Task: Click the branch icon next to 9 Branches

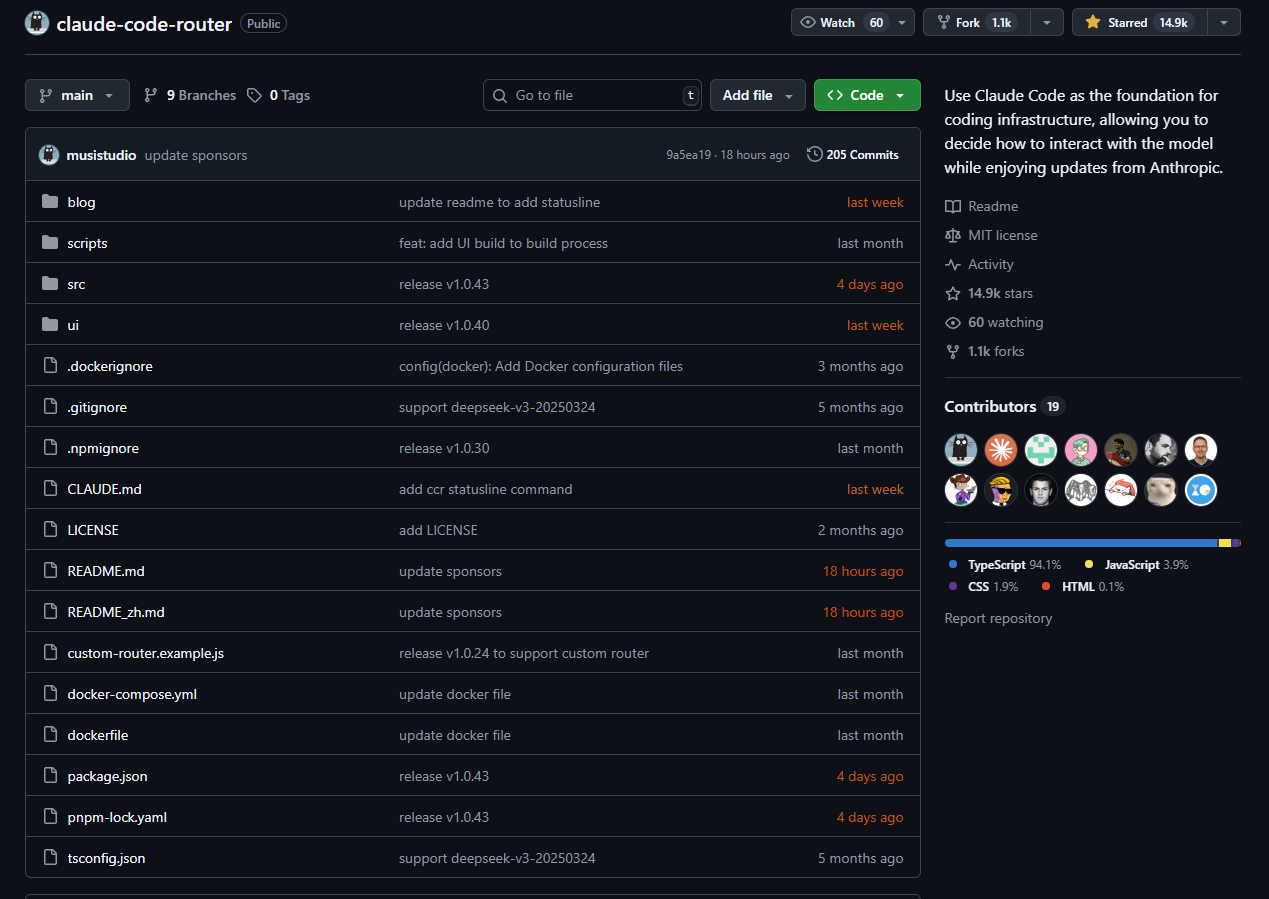Action: click(151, 95)
